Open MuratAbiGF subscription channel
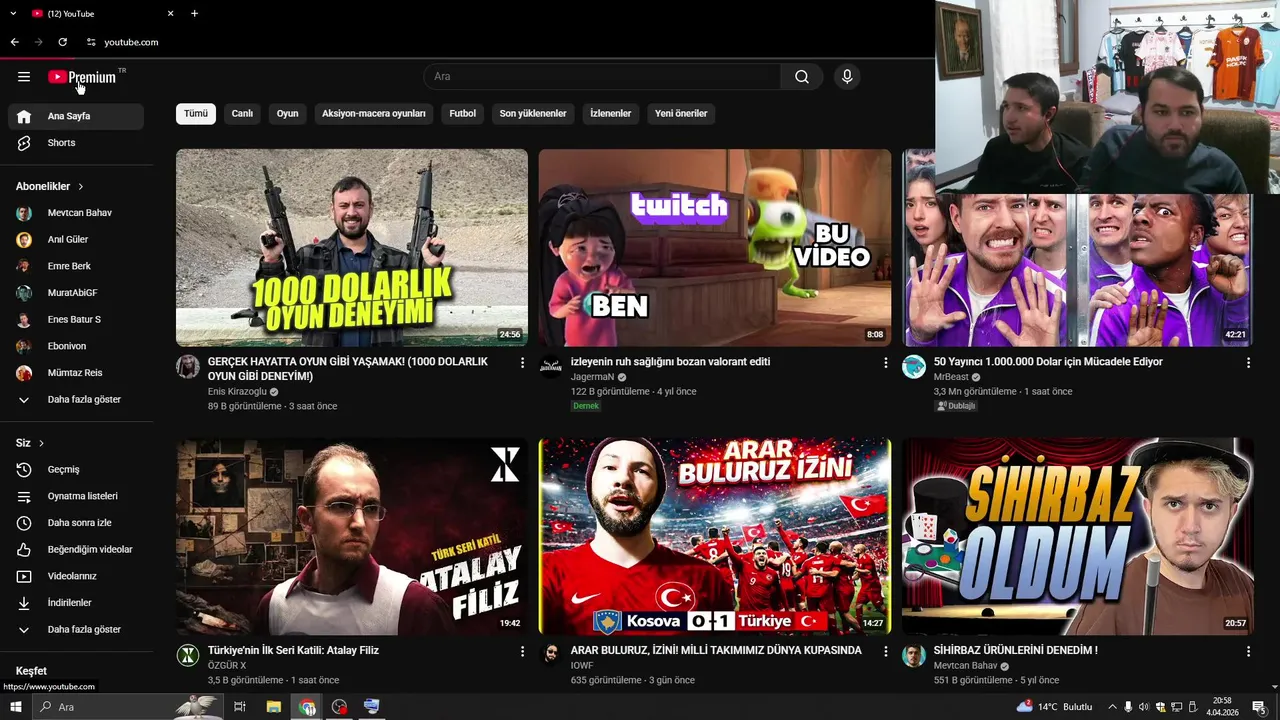The height and width of the screenshot is (720, 1280). (x=76, y=293)
